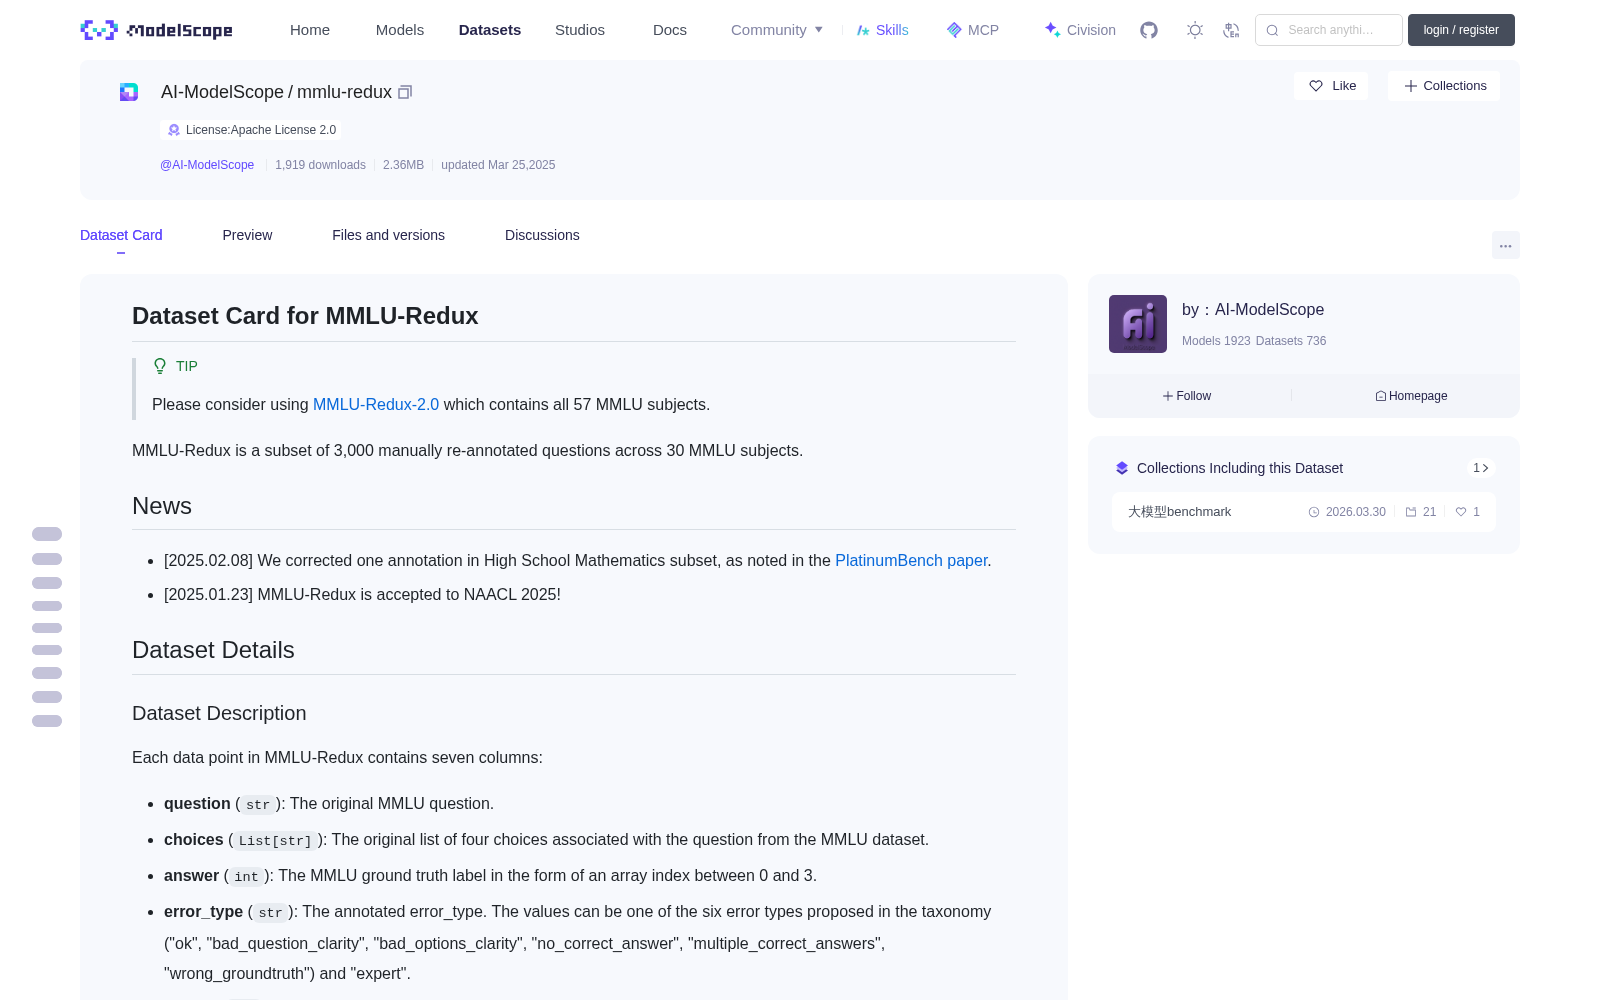1600x1000 pixels.
Task: Open Models in the top navigation
Action: 400,30
